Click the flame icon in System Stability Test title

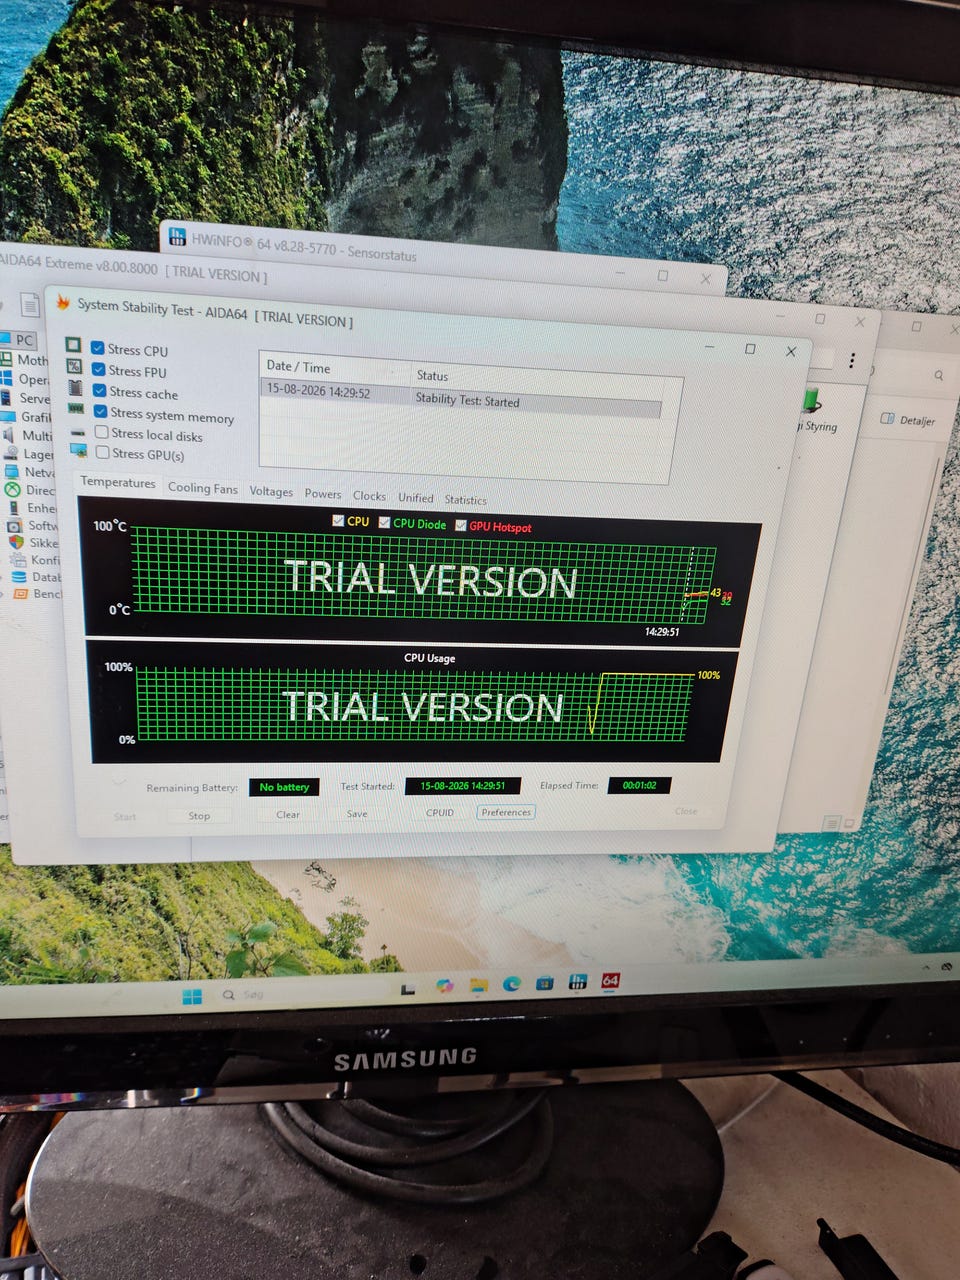63,302
